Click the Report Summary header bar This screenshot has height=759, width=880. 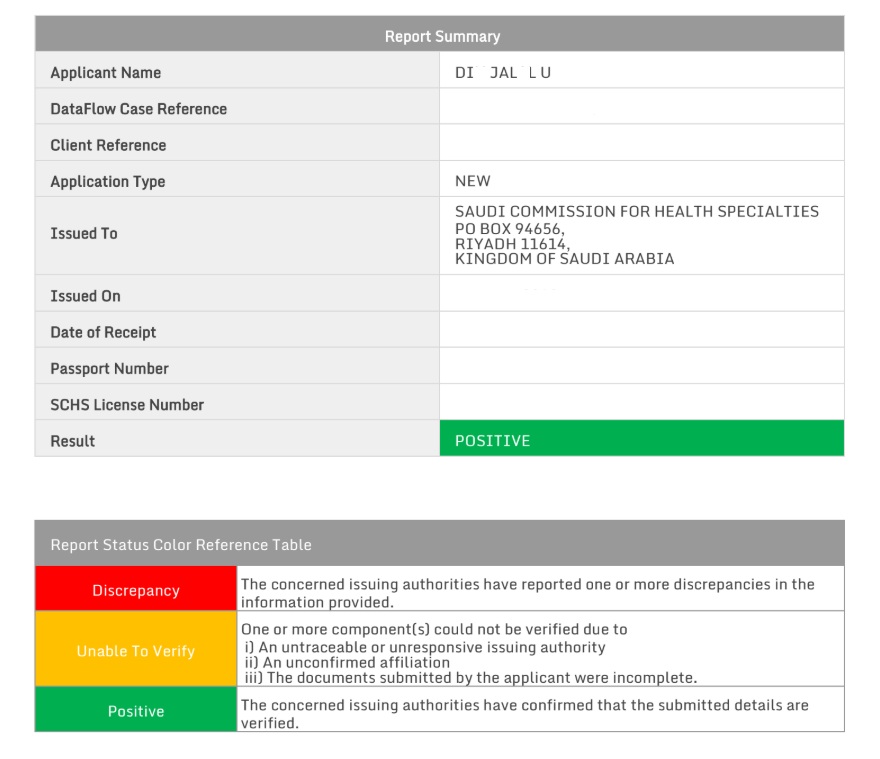pos(440,35)
